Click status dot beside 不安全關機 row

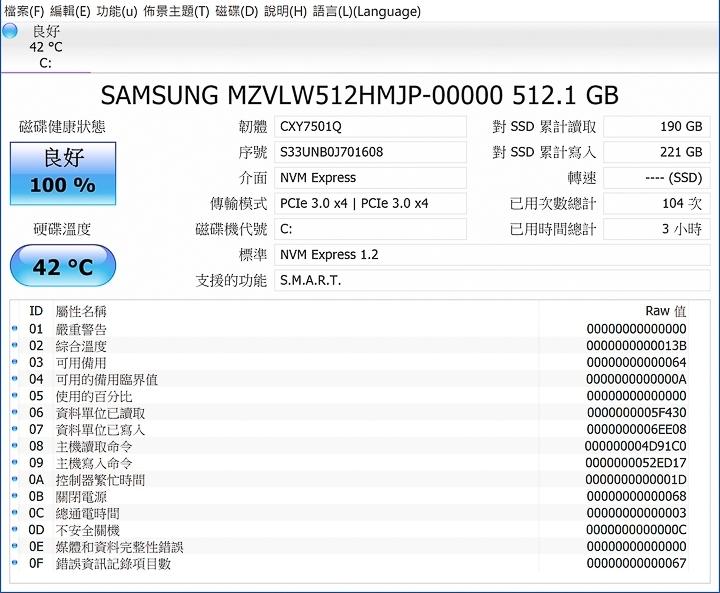coord(15,530)
